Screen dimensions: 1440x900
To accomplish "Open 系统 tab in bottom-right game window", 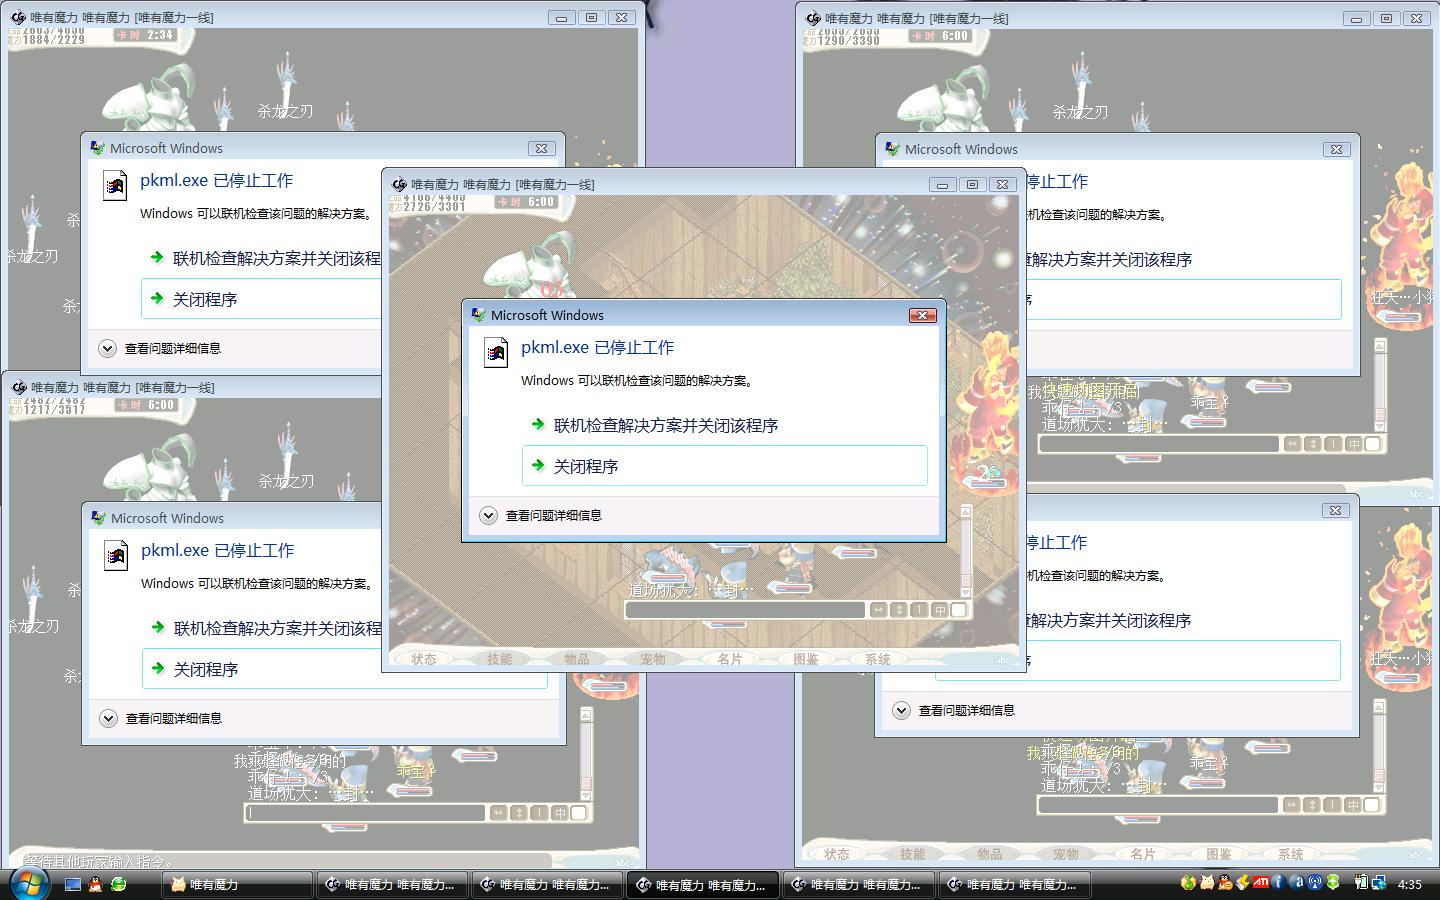I will coord(1291,854).
